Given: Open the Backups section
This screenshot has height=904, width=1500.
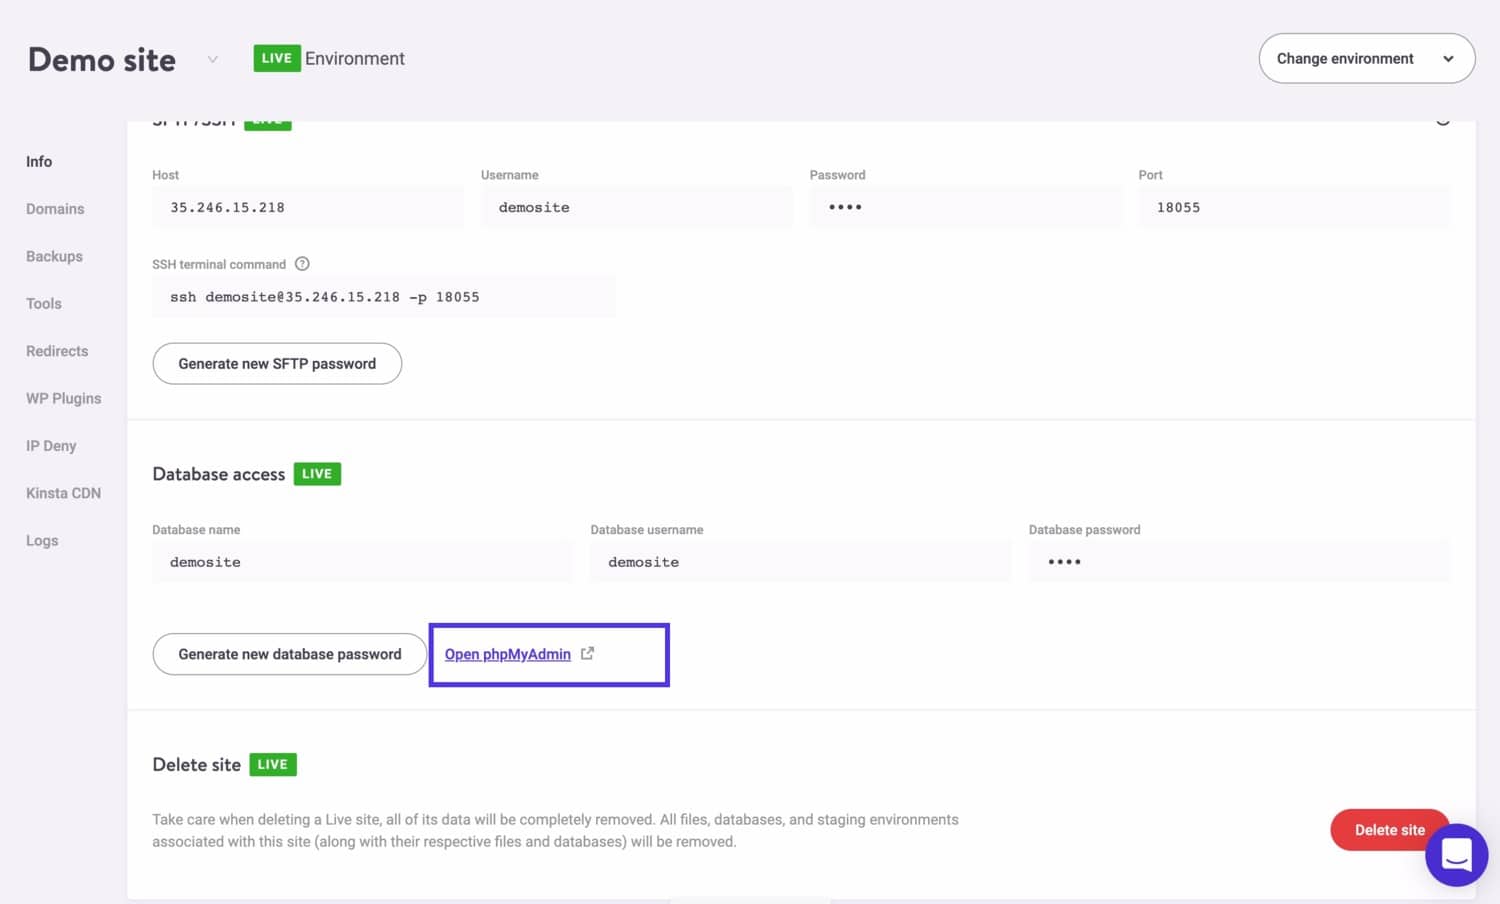Looking at the screenshot, I should point(53,256).
